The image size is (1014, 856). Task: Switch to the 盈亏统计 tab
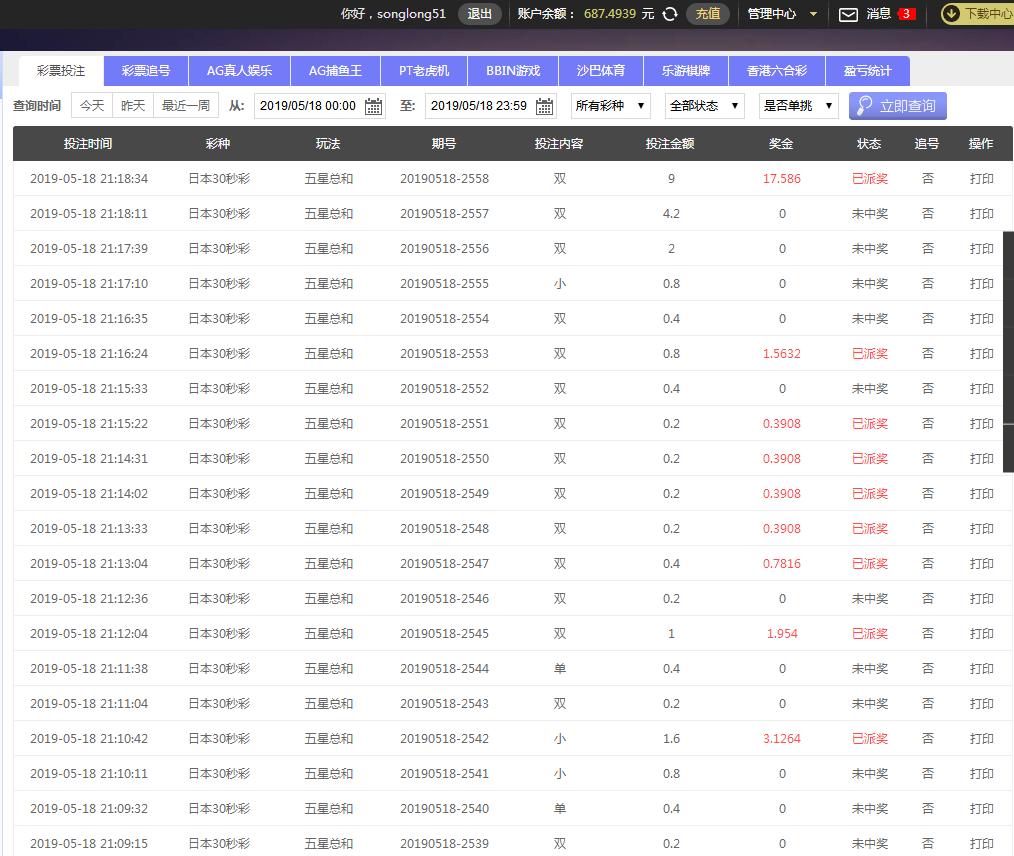(867, 71)
